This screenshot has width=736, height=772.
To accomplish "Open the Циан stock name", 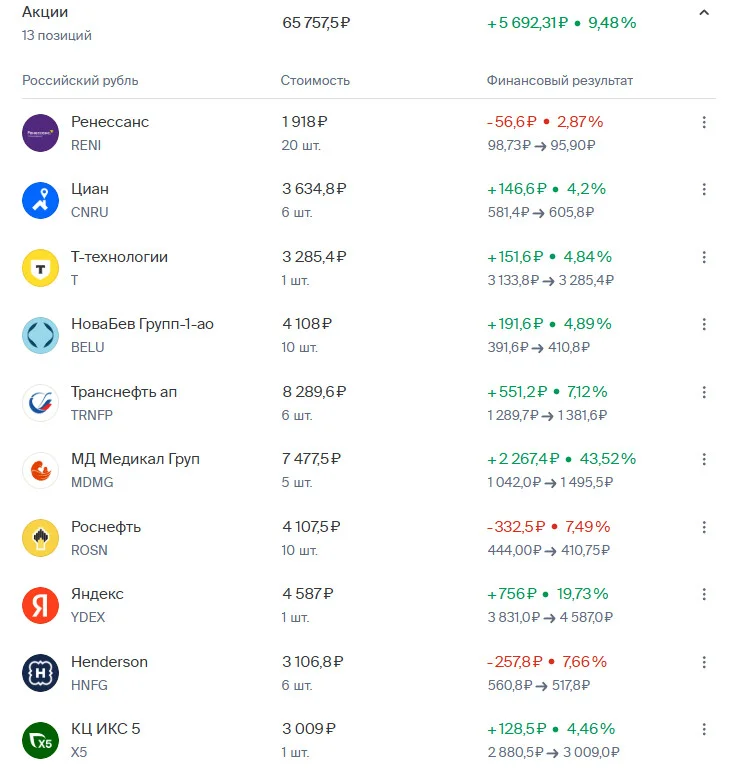I will click(x=90, y=189).
